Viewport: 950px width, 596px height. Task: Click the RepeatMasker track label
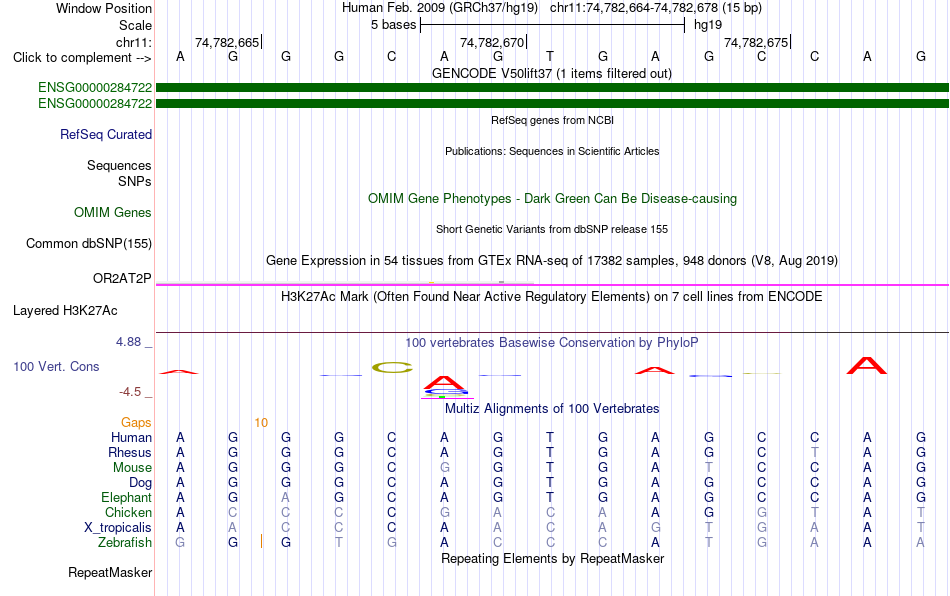[110, 572]
